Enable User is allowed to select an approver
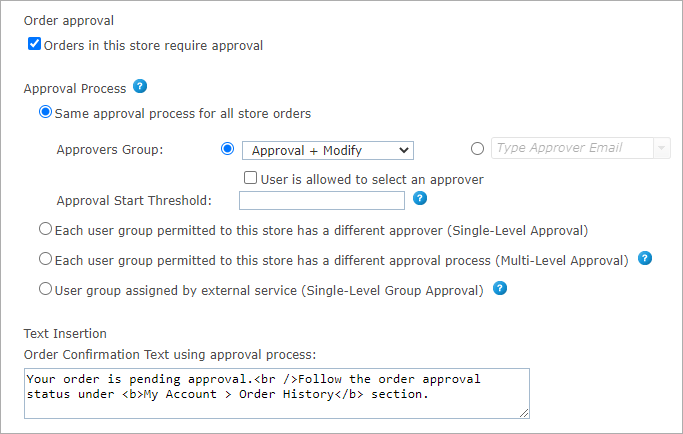Screen dimensions: 683x434 tap(251, 178)
